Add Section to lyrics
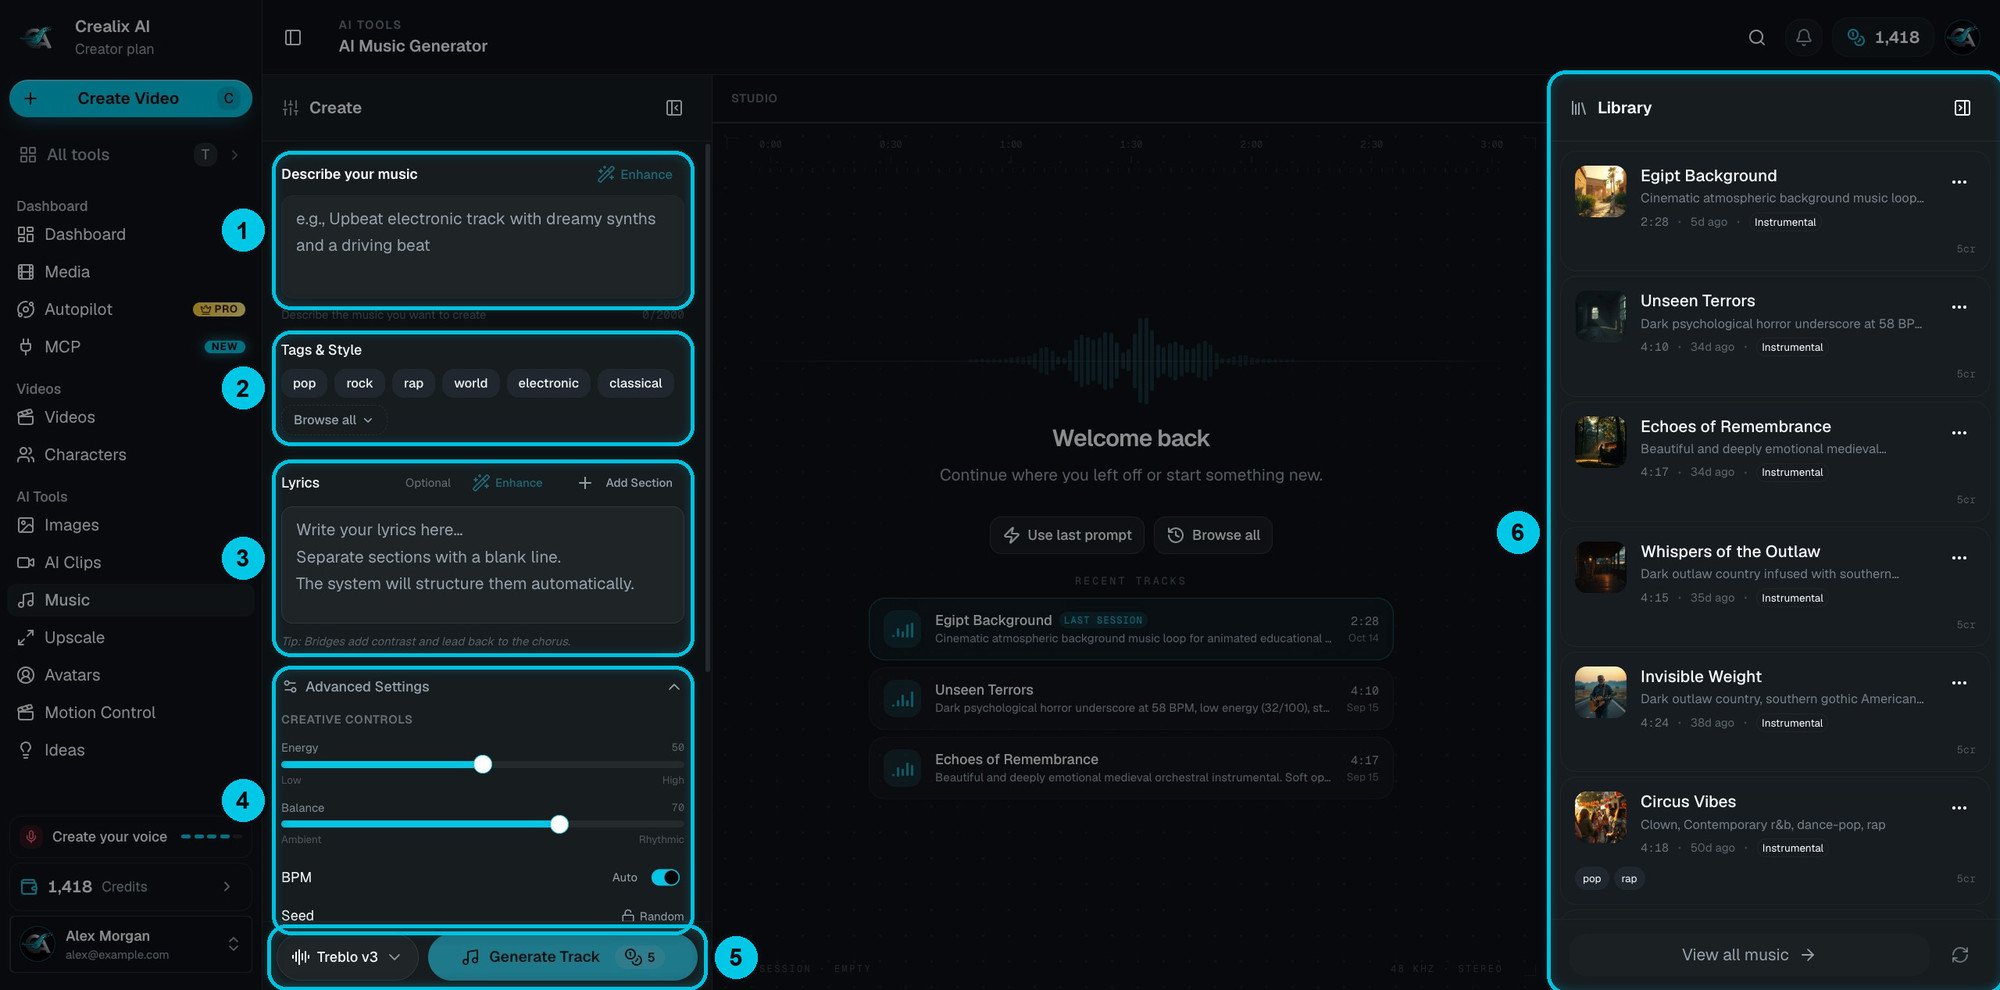 pyautogui.click(x=626, y=483)
